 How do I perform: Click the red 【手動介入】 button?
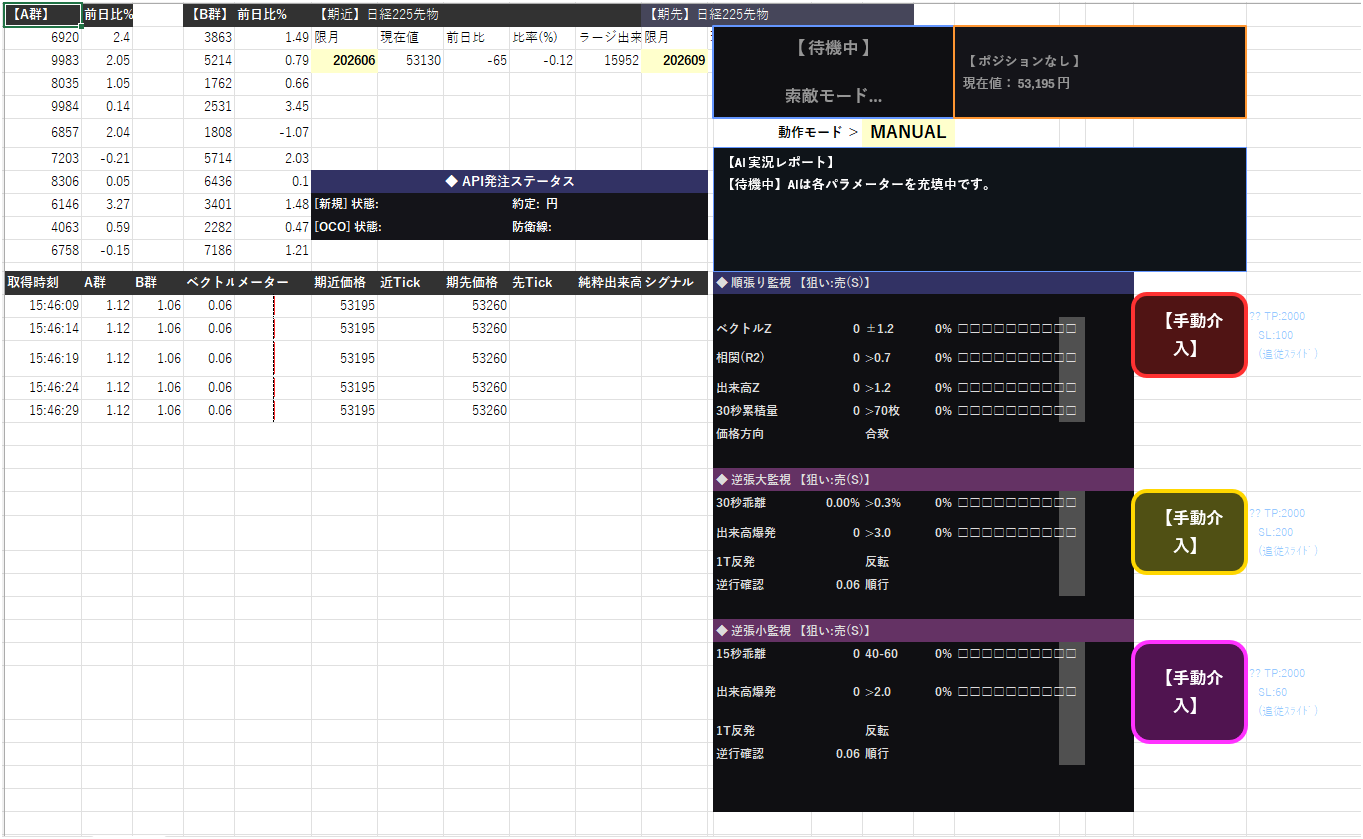pos(1189,335)
